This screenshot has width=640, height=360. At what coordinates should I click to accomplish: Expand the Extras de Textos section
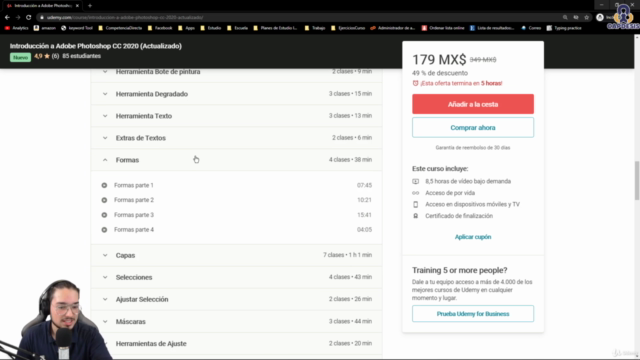tap(236, 138)
